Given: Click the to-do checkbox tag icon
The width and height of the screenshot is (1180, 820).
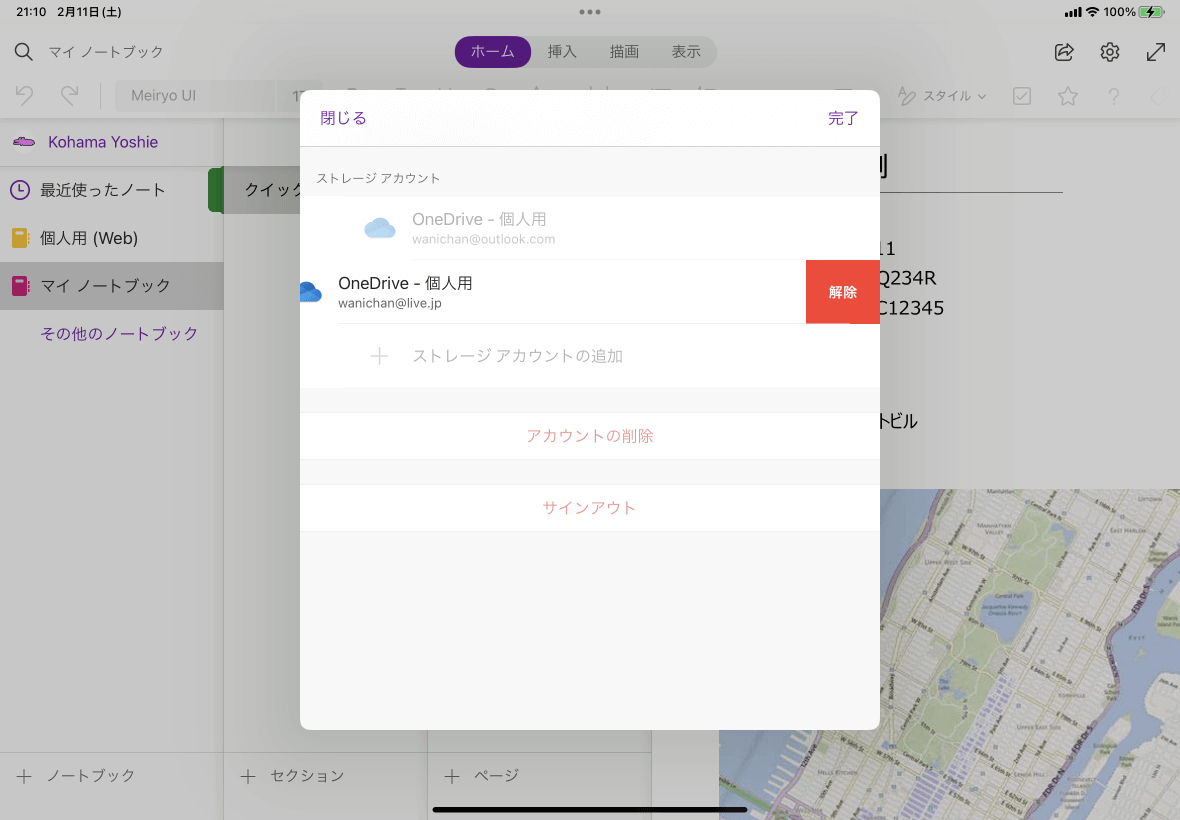Looking at the screenshot, I should (x=1021, y=96).
